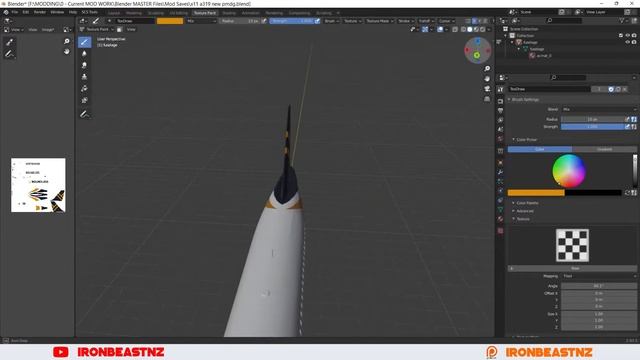This screenshot has width=640, height=360.
Task: Open the Object Data green triangle tab
Action: pos(500,209)
